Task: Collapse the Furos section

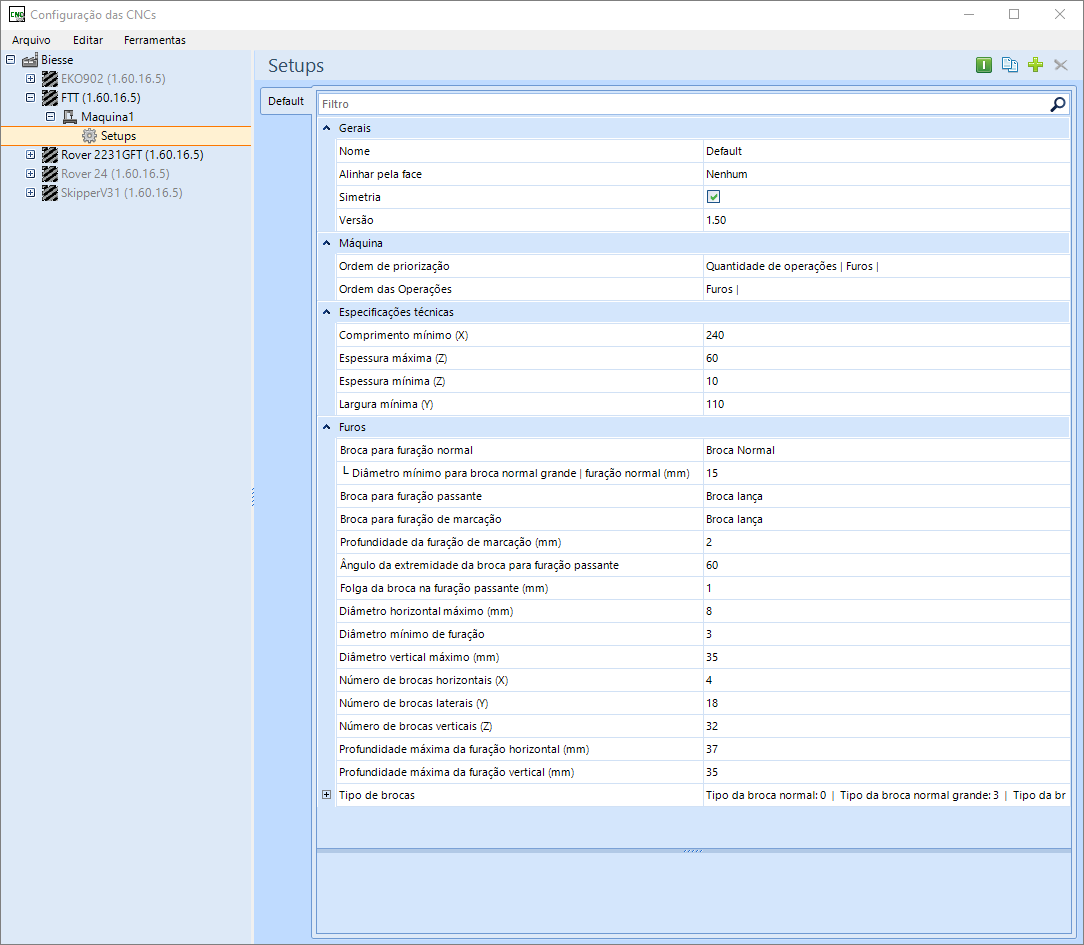Action: (327, 427)
